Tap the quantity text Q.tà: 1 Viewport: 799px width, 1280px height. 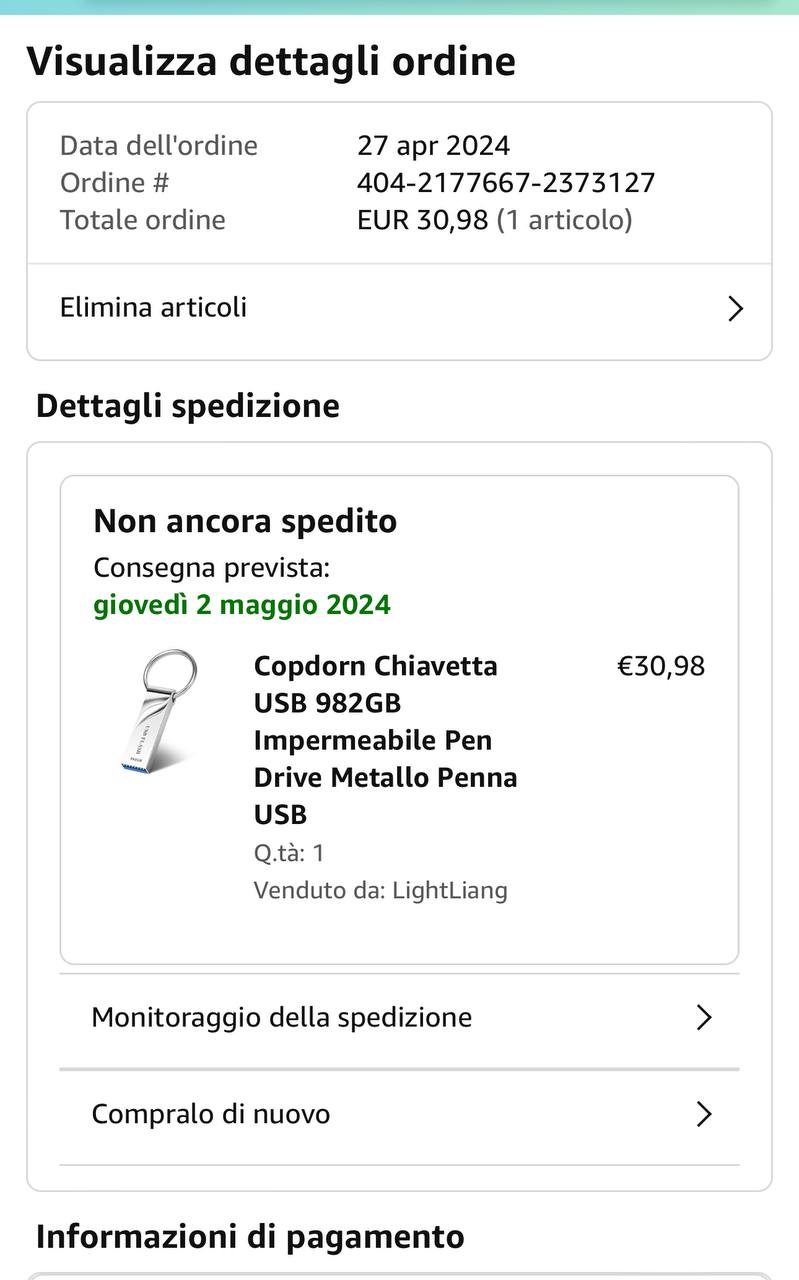(x=289, y=853)
